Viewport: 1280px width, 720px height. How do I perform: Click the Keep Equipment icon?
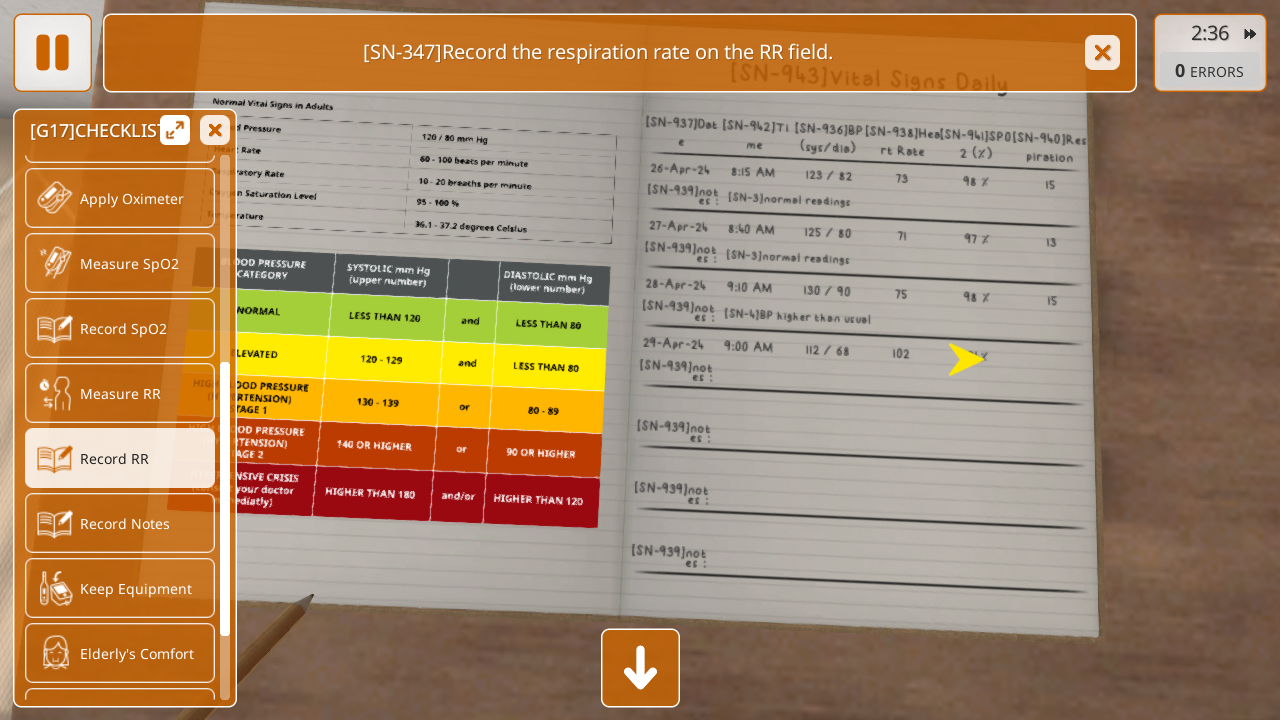(x=55, y=588)
